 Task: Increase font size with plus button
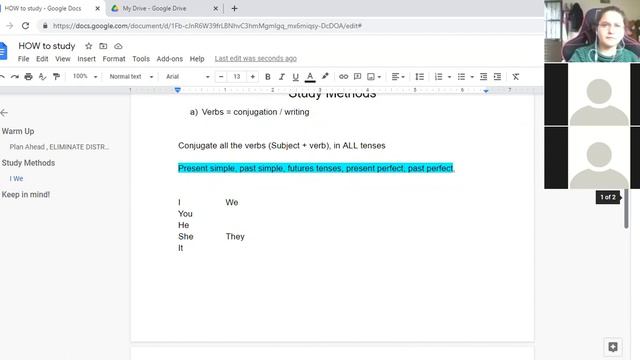click(x=253, y=77)
